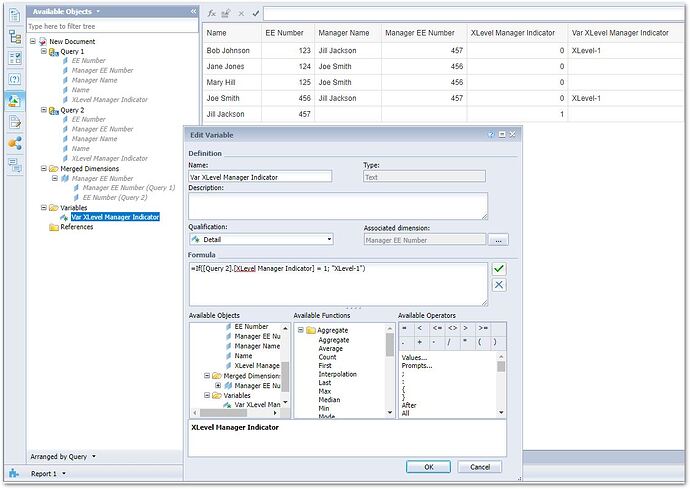Validate formula with checkmark in formula bar
This screenshot has width=690, height=489.
pos(256,14)
